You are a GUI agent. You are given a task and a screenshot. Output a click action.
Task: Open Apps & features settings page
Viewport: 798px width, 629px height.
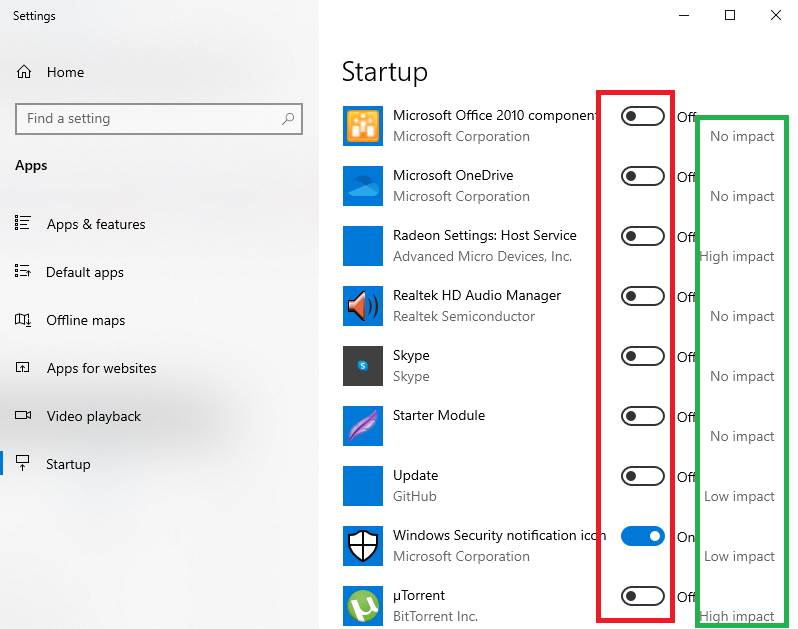point(95,224)
